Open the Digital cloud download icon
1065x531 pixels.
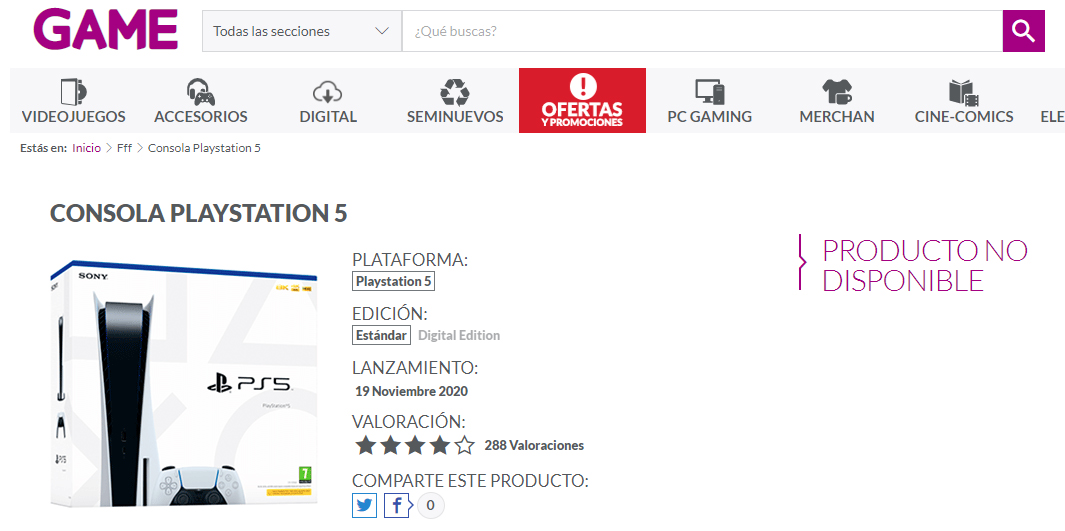coord(327,92)
